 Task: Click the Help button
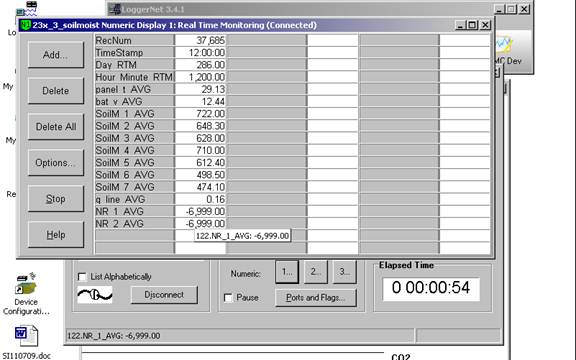(56, 235)
